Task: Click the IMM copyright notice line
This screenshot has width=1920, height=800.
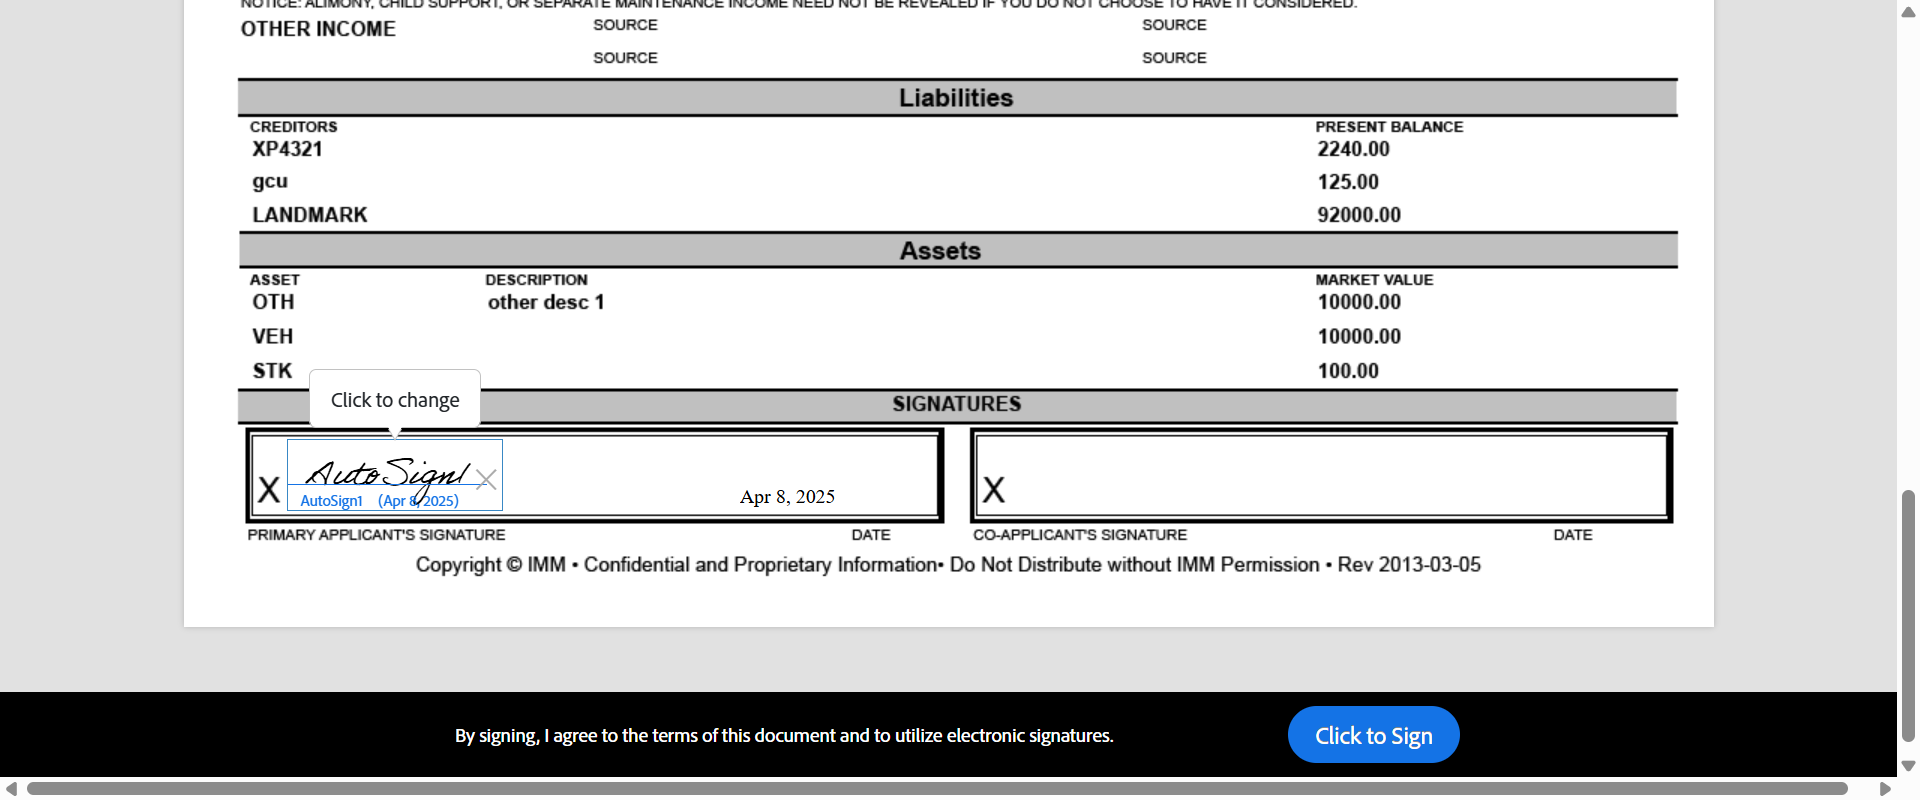Action: coord(948,565)
